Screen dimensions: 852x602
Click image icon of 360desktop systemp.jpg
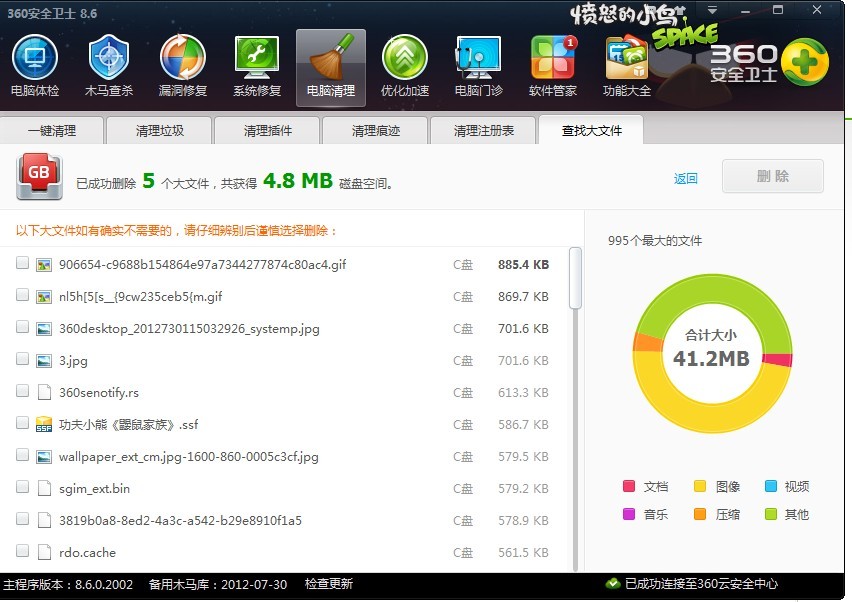click(43, 329)
